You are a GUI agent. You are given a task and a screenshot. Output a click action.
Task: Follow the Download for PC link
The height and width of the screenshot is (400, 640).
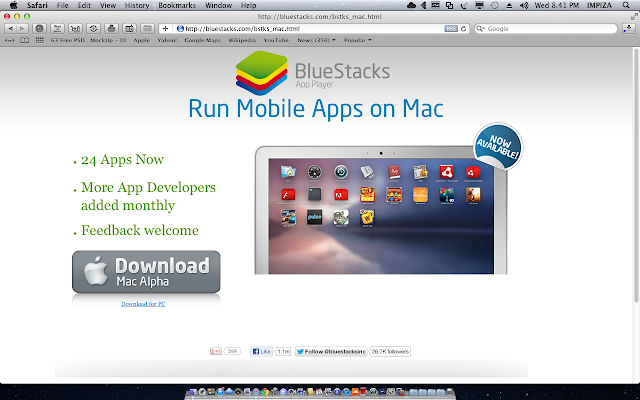tap(143, 304)
